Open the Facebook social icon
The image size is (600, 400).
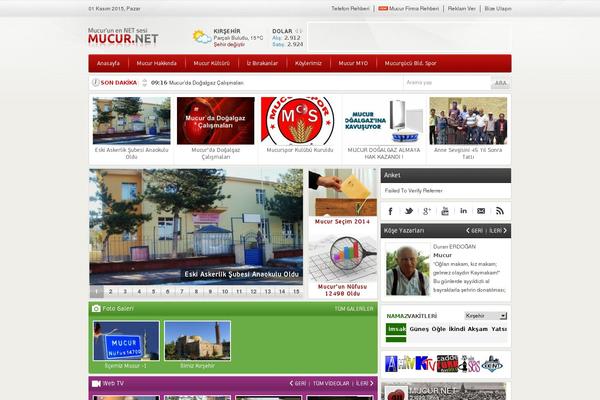(390, 211)
